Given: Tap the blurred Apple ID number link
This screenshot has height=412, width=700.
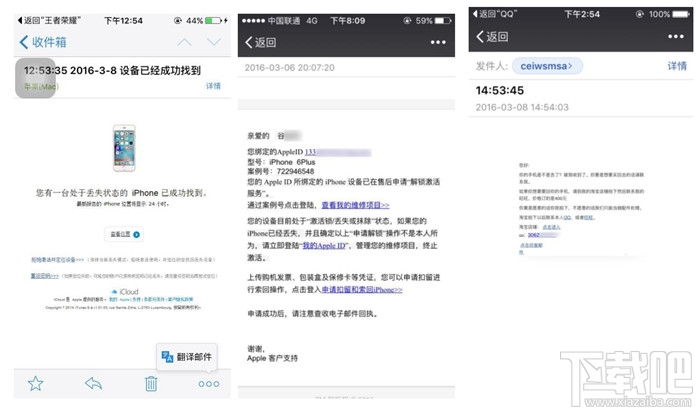Looking at the screenshot, I should pos(338,152).
